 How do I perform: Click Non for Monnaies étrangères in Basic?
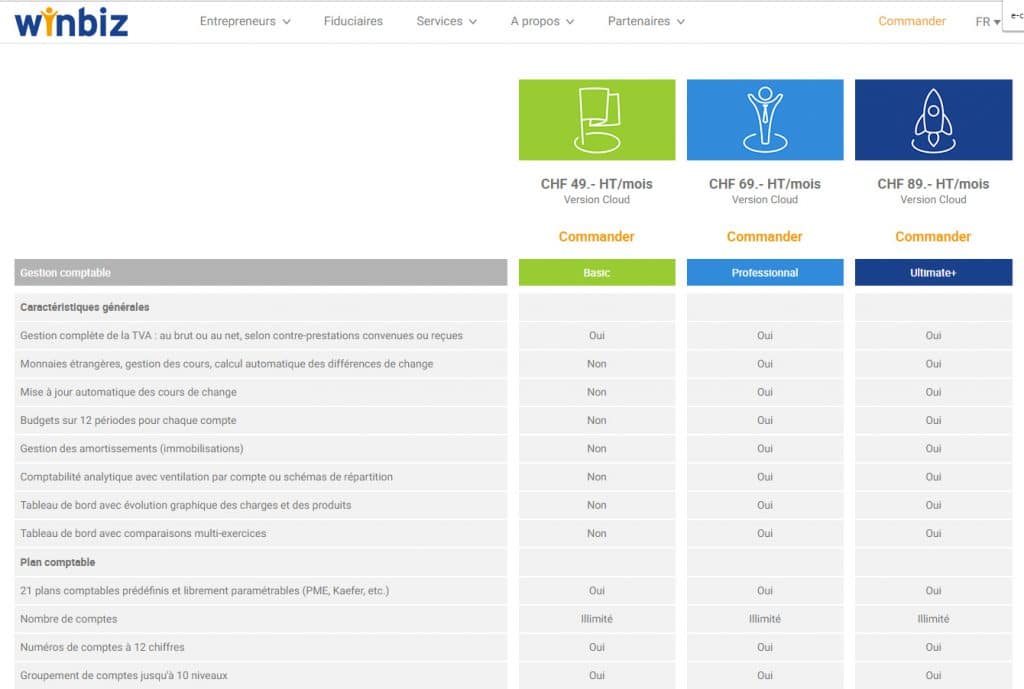tap(597, 364)
